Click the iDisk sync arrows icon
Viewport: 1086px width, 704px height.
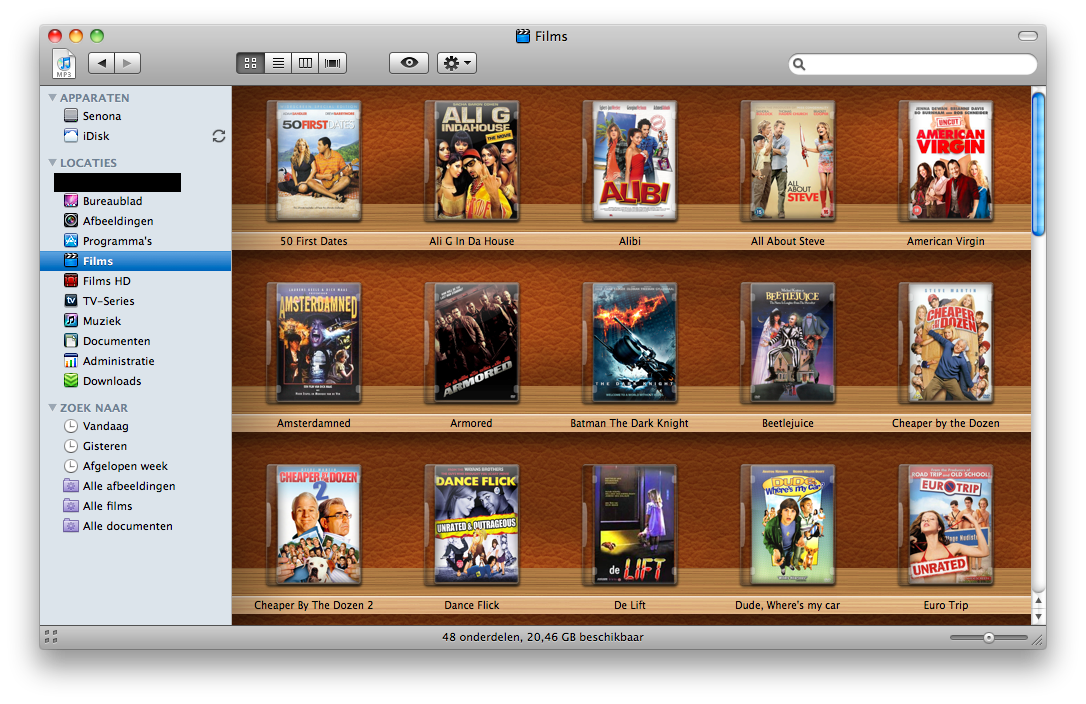pyautogui.click(x=219, y=136)
